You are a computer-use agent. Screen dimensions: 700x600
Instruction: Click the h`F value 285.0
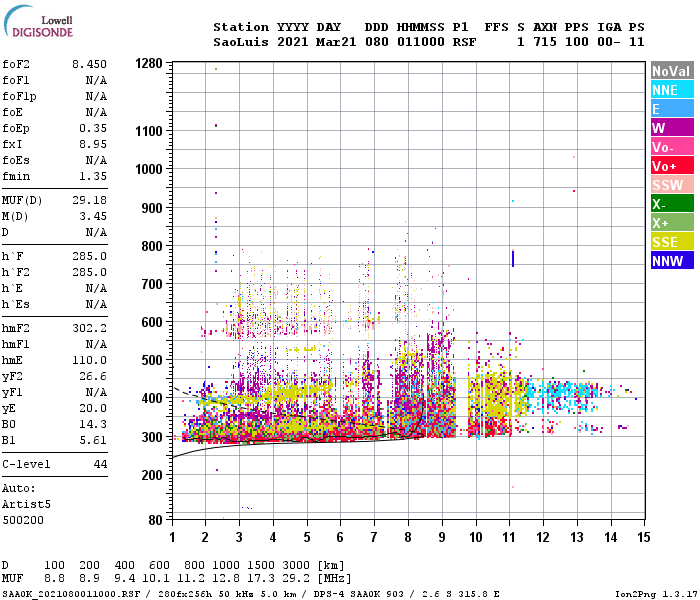[89, 256]
